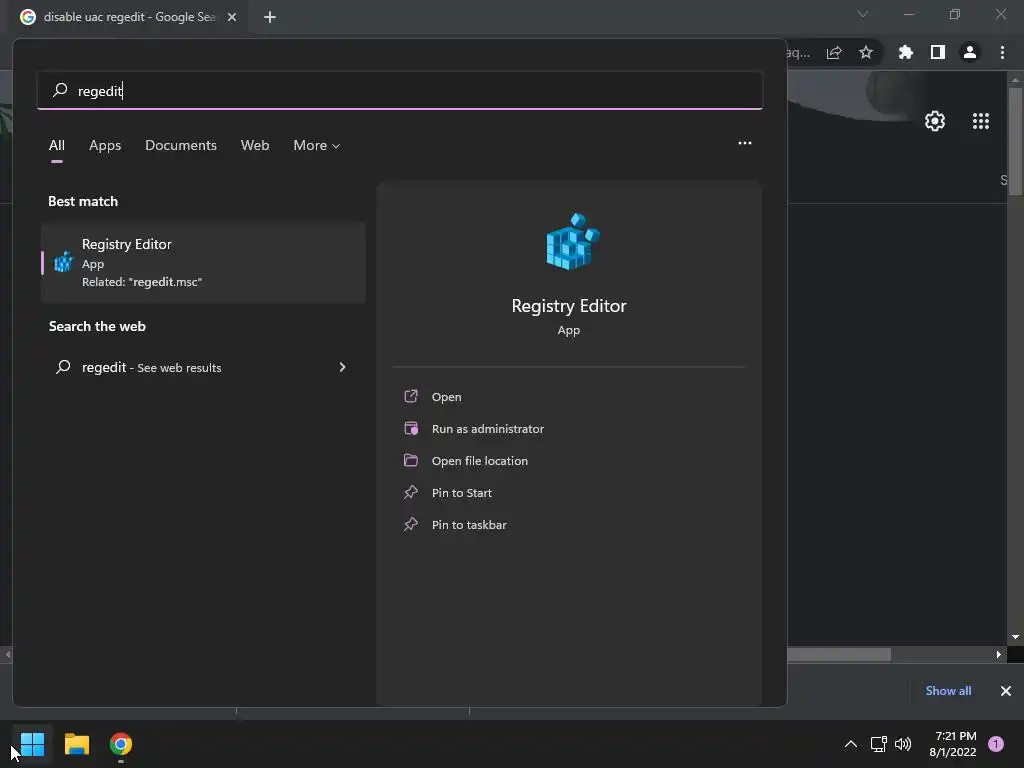Viewport: 1024px width, 768px height.
Task: Open search options three-dot menu
Action: [744, 143]
